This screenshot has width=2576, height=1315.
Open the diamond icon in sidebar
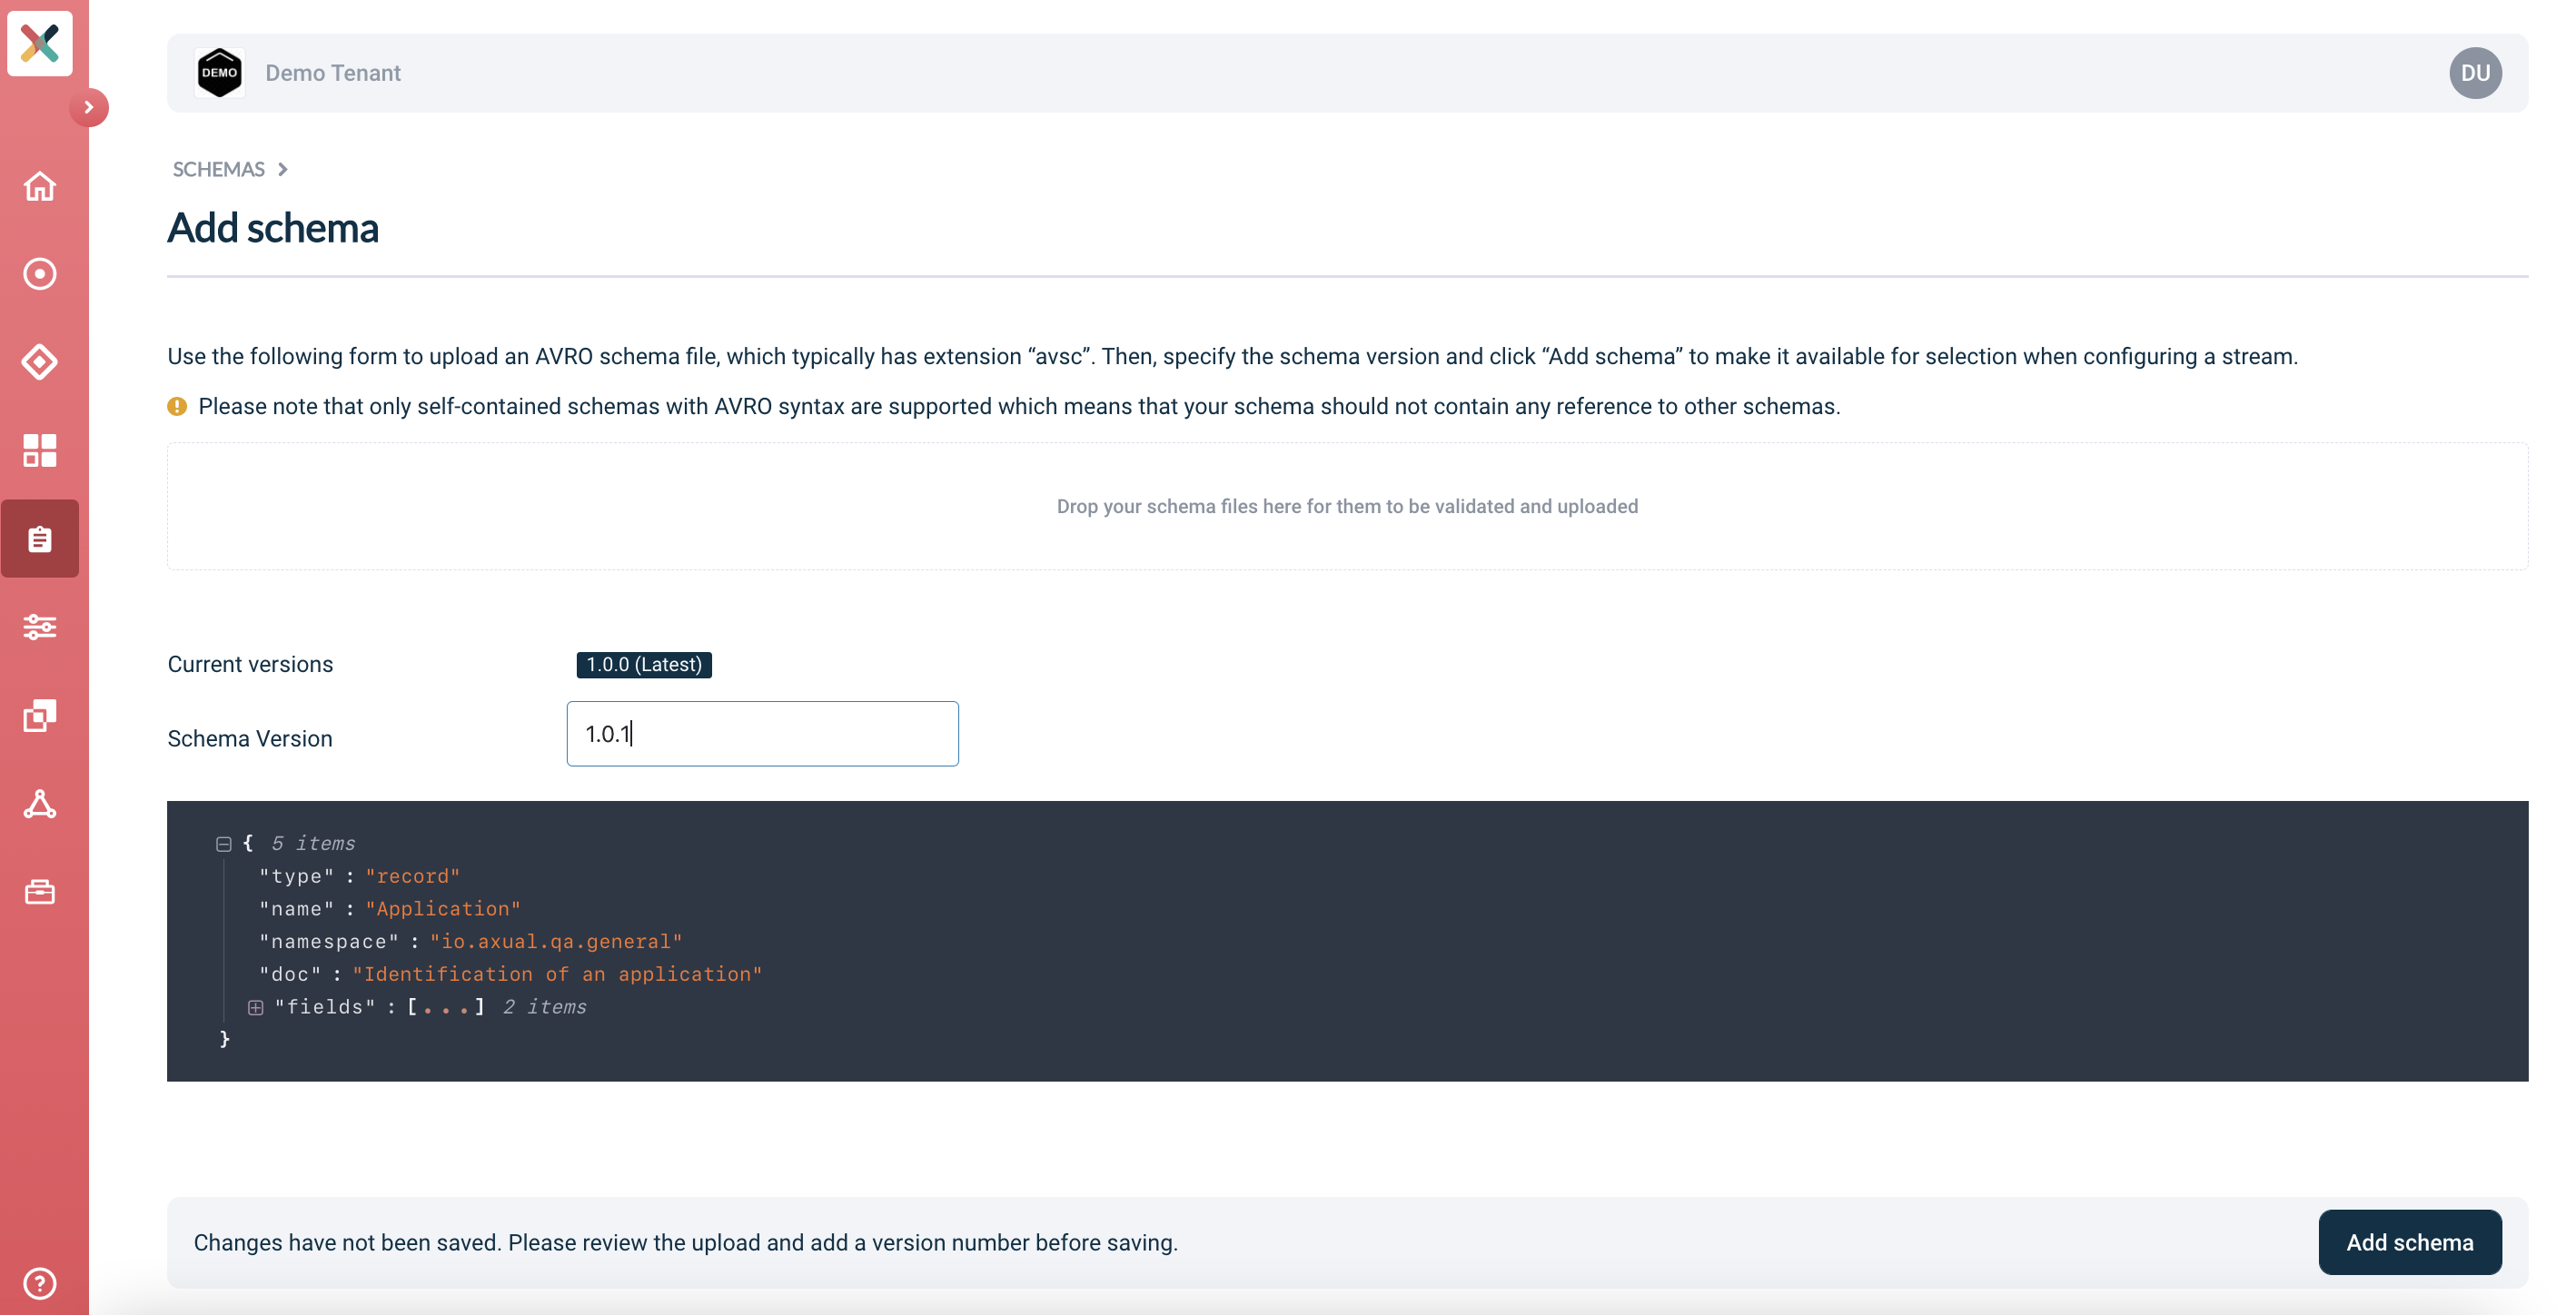[40, 362]
